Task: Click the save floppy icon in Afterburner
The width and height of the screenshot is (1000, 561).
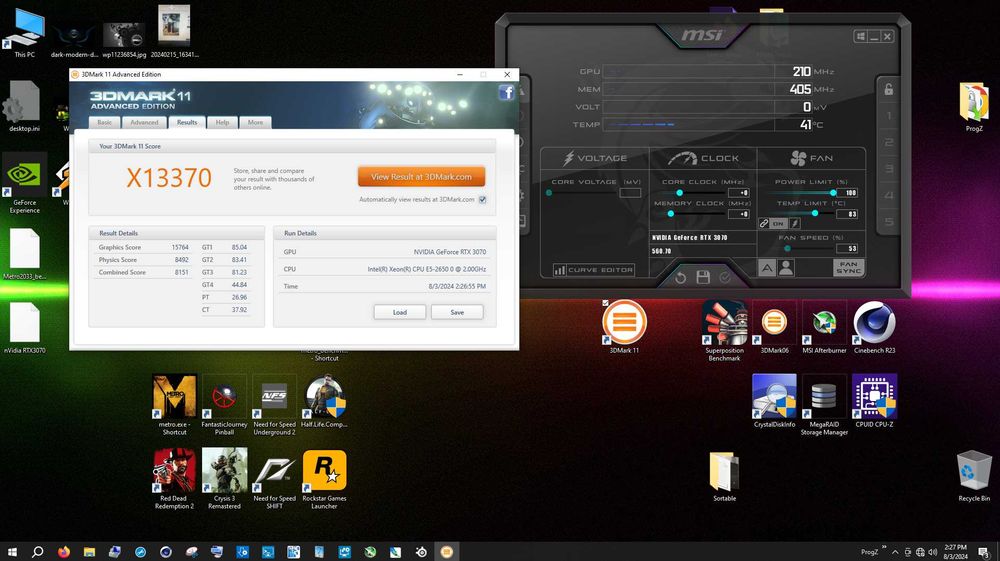Action: pos(703,277)
